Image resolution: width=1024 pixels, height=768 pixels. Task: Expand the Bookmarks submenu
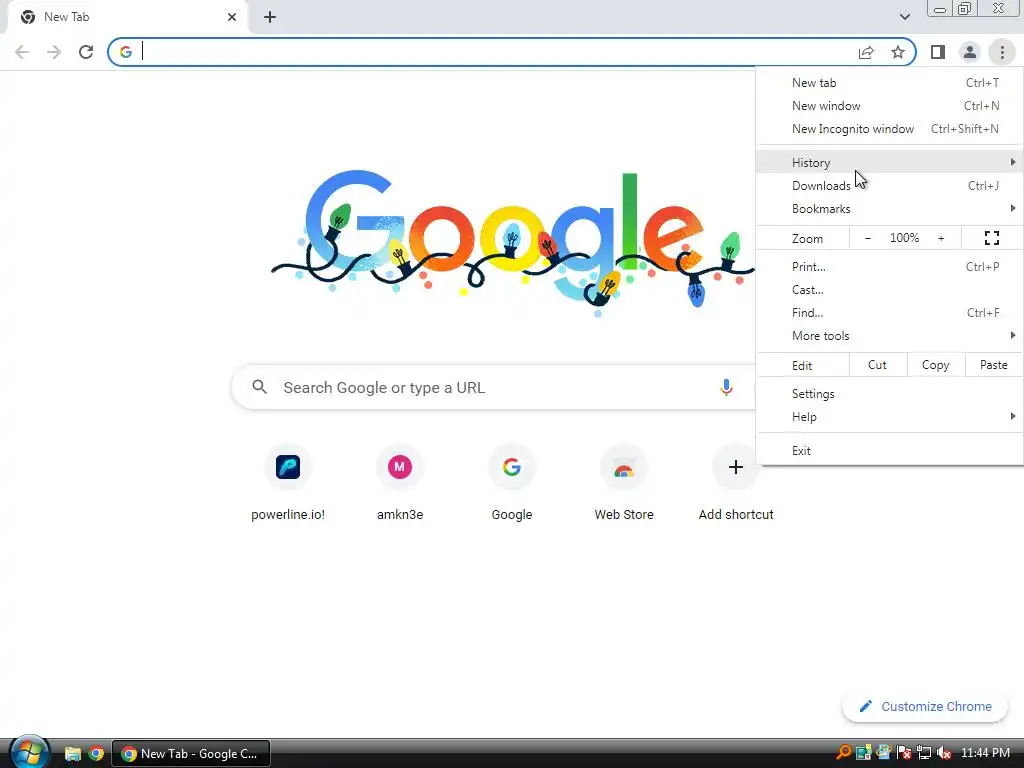click(889, 208)
